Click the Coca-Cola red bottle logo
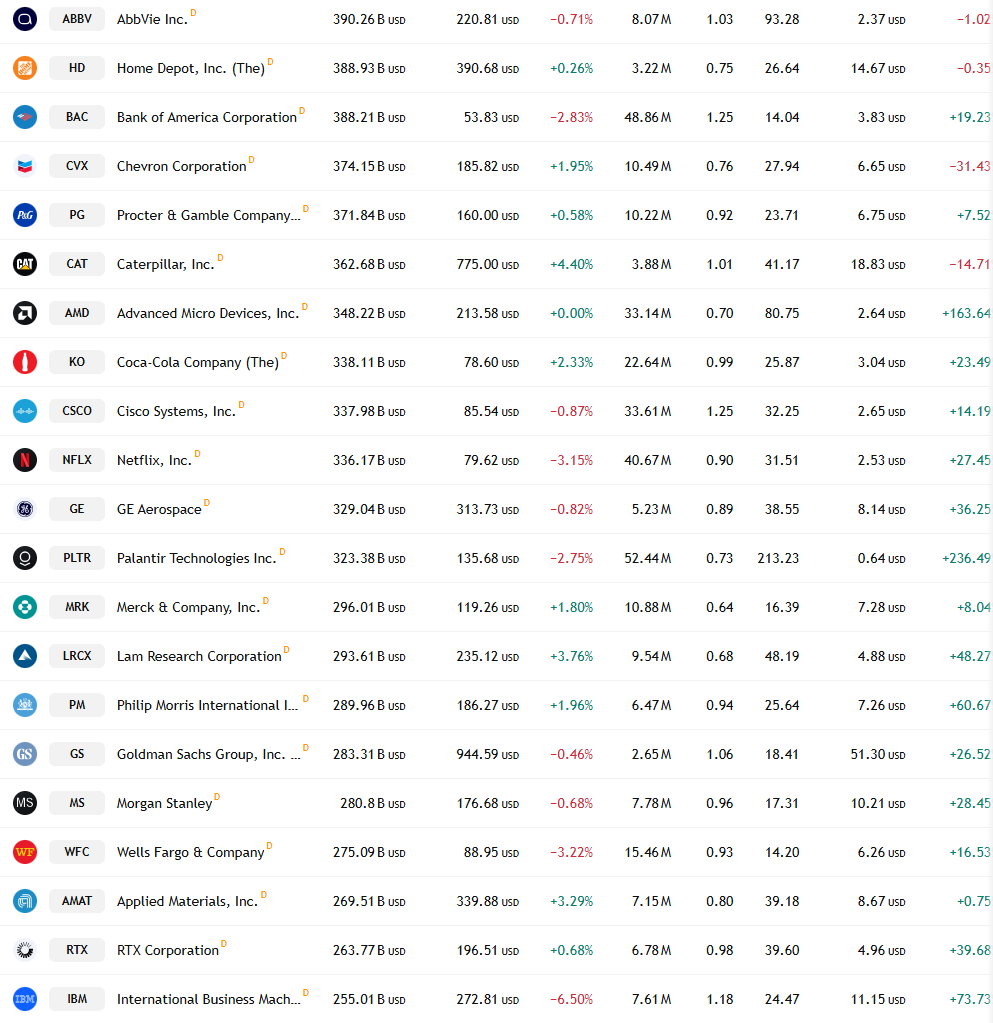Screen dimensions: 993x1023 25,362
